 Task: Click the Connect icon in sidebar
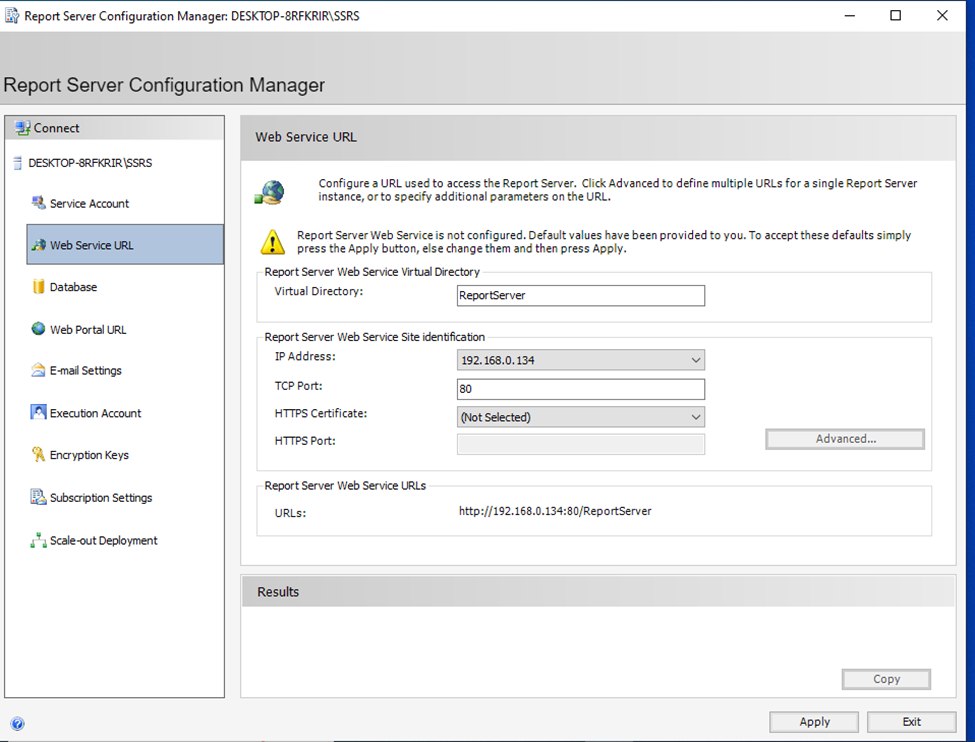pos(22,128)
